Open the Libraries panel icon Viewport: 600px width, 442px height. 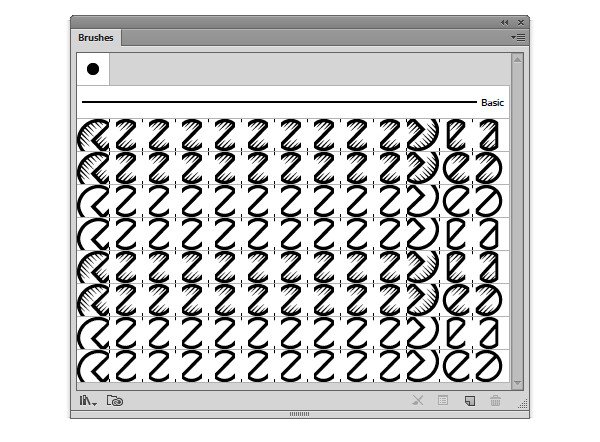pos(115,401)
